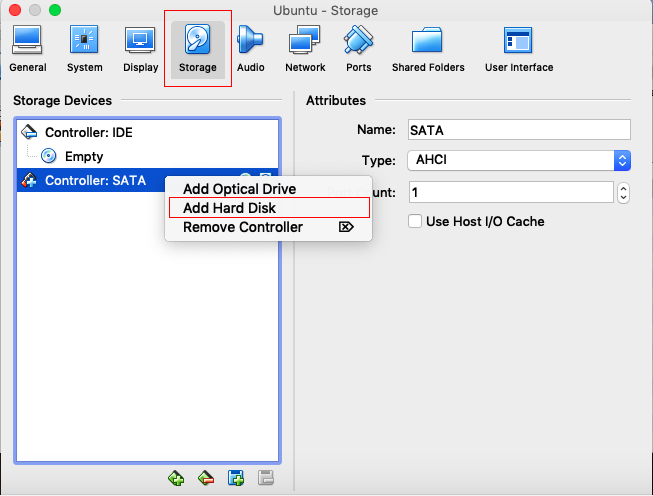
Task: Close the Ubuntu - Storage window
Action: [15, 10]
